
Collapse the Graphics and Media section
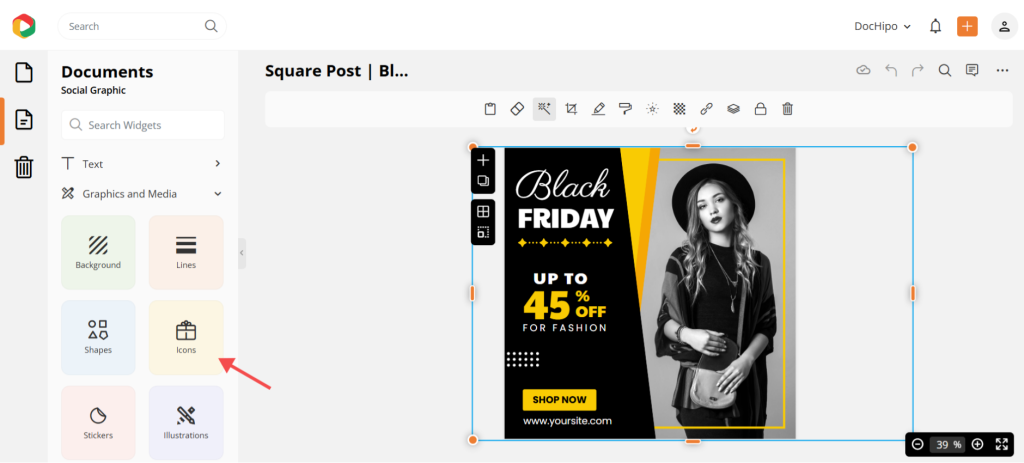[142, 194]
